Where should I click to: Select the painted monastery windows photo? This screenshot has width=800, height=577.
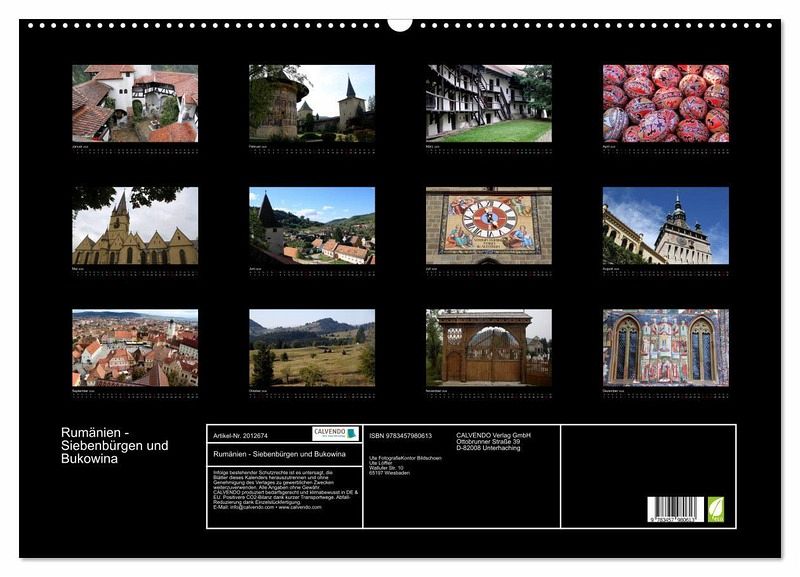tap(665, 347)
